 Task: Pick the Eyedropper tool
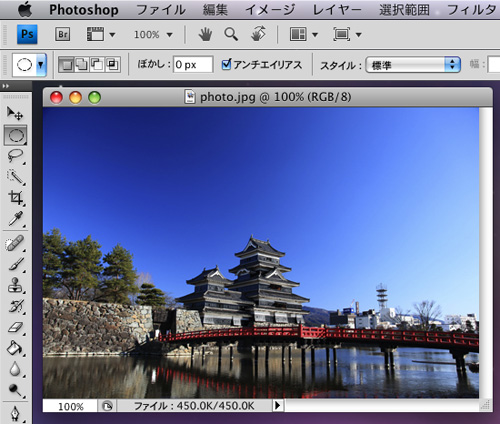(x=15, y=219)
